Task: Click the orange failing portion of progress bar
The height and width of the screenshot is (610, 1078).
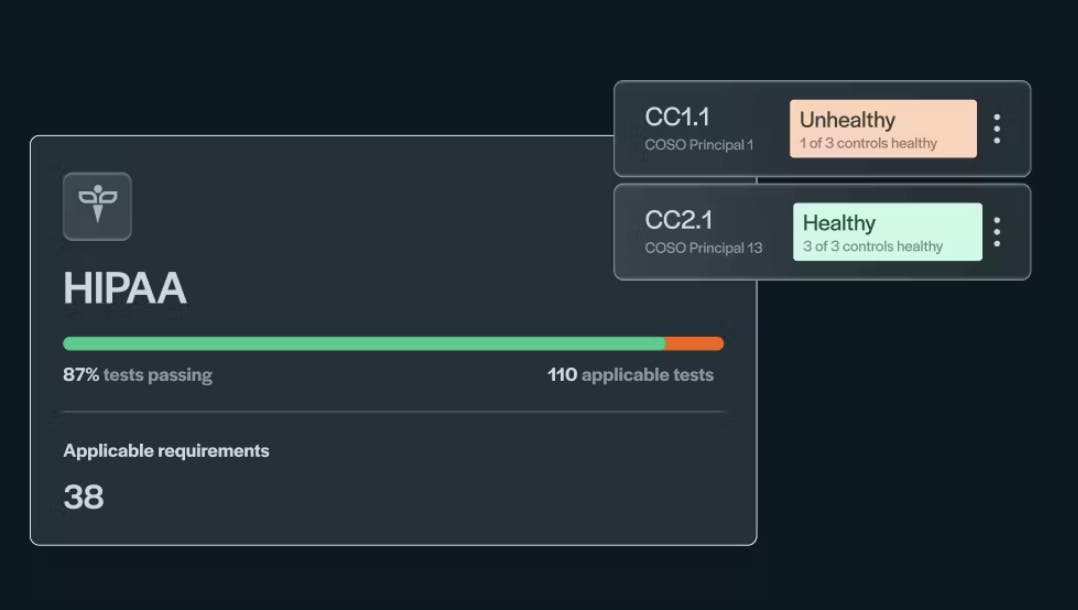Action: (x=694, y=344)
